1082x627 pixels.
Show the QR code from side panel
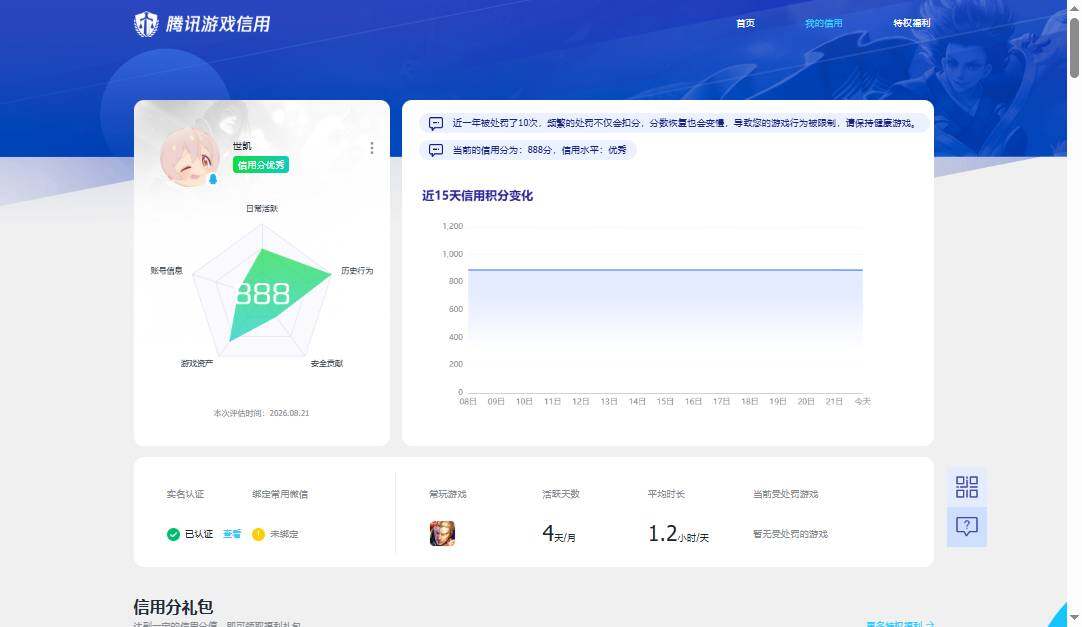(x=967, y=487)
